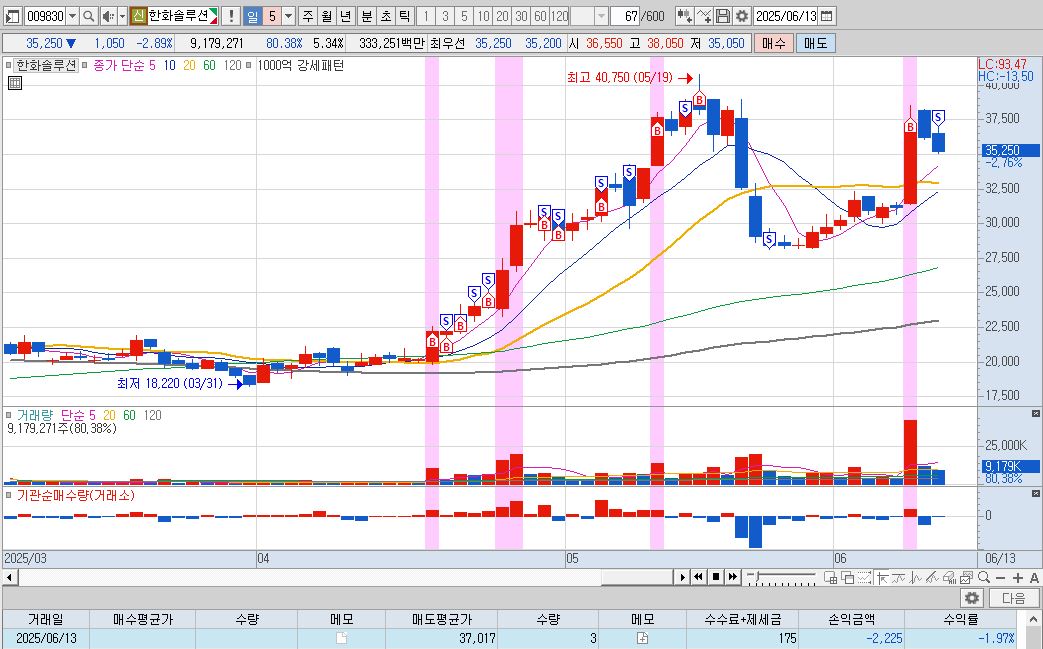The image size is (1043, 649).
Task: Open empty memo icon in buy 메모 column
Action: pyautogui.click(x=341, y=638)
